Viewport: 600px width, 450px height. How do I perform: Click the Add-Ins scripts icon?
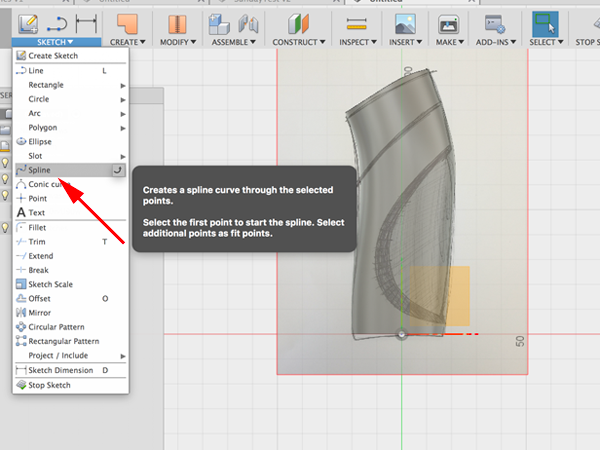[495, 24]
